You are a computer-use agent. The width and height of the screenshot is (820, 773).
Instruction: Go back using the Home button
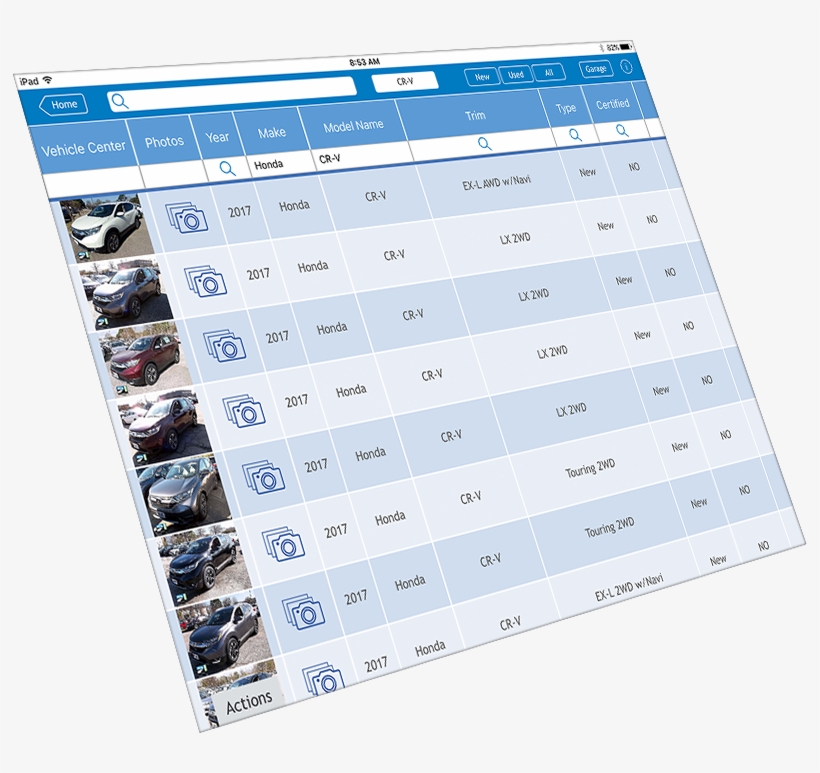coord(63,104)
